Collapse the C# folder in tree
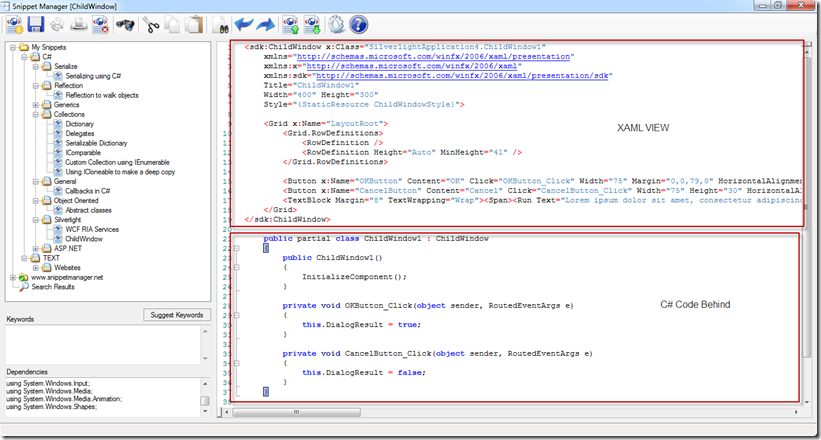The height and width of the screenshot is (440, 821). [24, 57]
